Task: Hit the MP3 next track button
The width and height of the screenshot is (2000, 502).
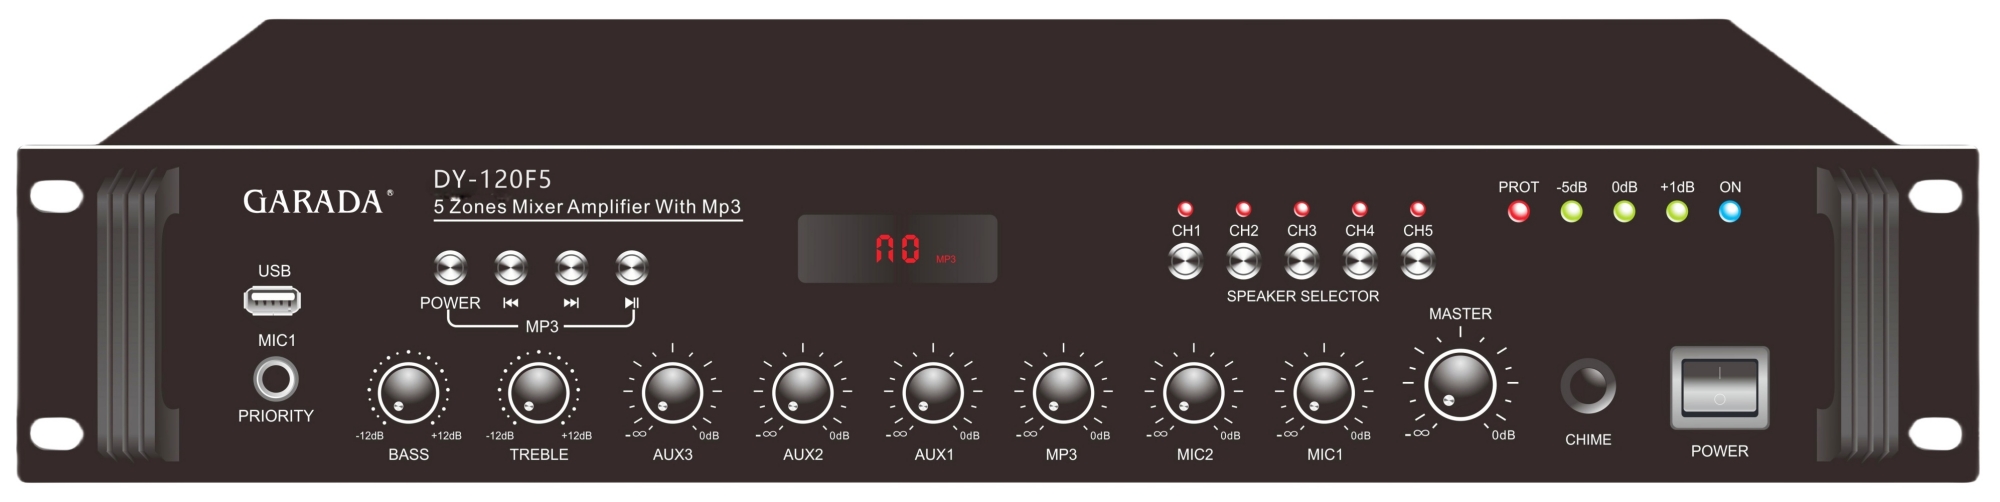Action: point(571,268)
